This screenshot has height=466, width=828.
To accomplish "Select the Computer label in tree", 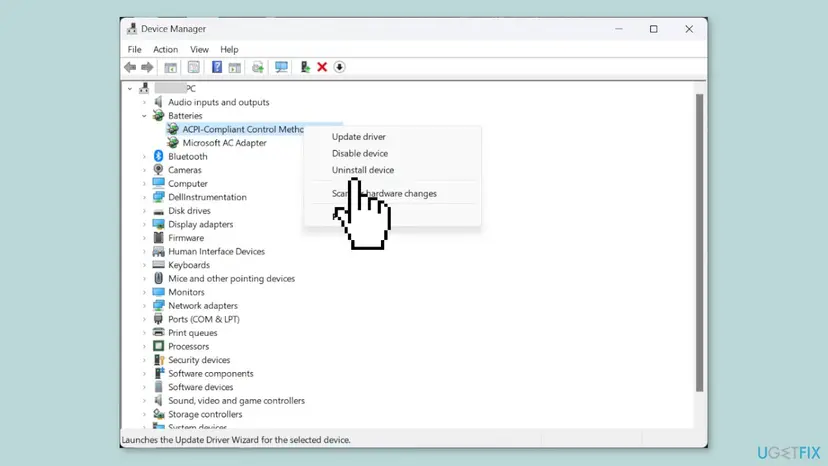I will point(187,183).
